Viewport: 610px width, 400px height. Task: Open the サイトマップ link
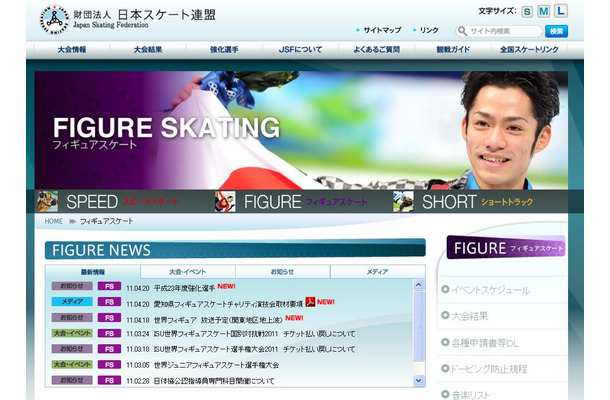pos(382,31)
